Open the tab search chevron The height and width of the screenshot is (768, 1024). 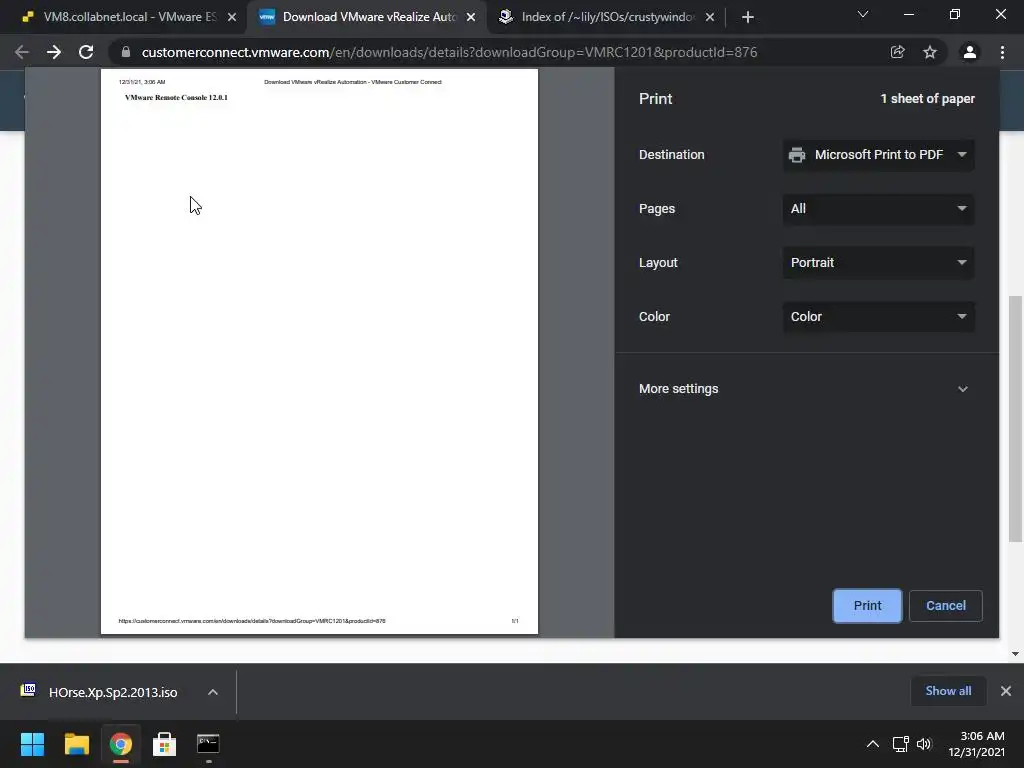click(863, 14)
